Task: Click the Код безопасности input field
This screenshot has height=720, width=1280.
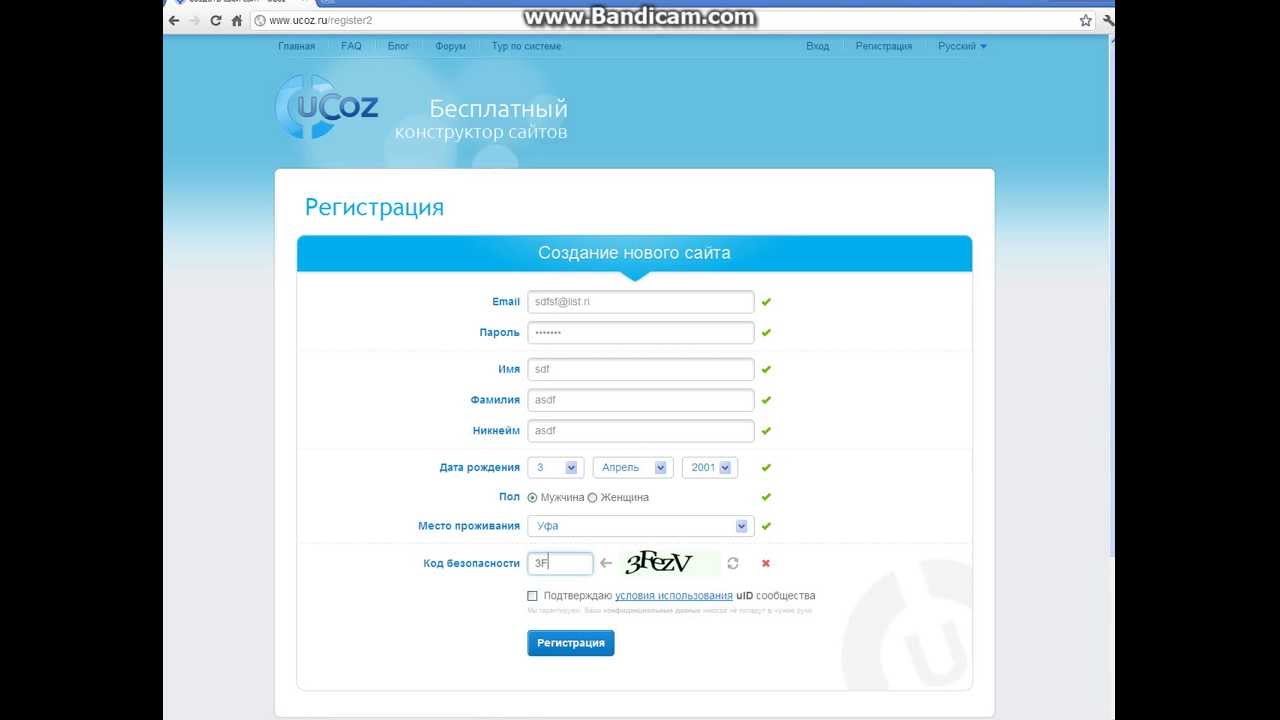Action: coord(560,563)
